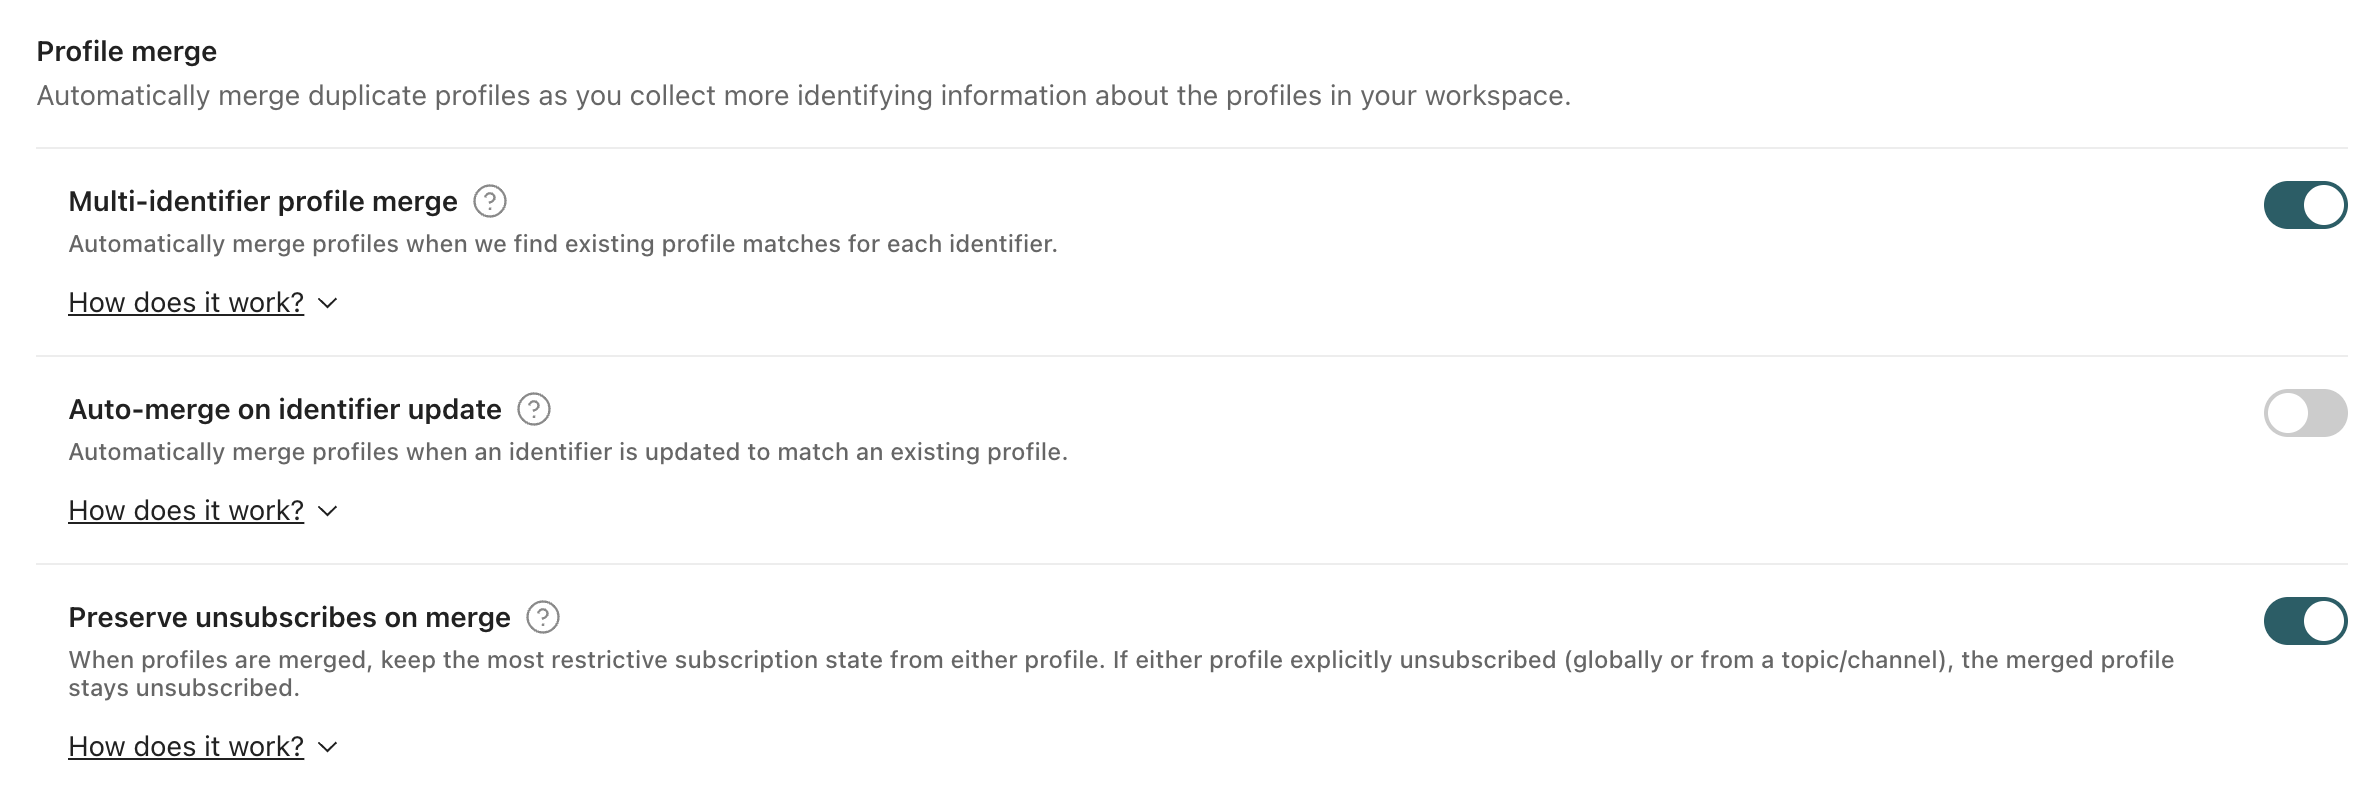Disable the Multi-identifier profile merge toggle

pyautogui.click(x=2305, y=205)
